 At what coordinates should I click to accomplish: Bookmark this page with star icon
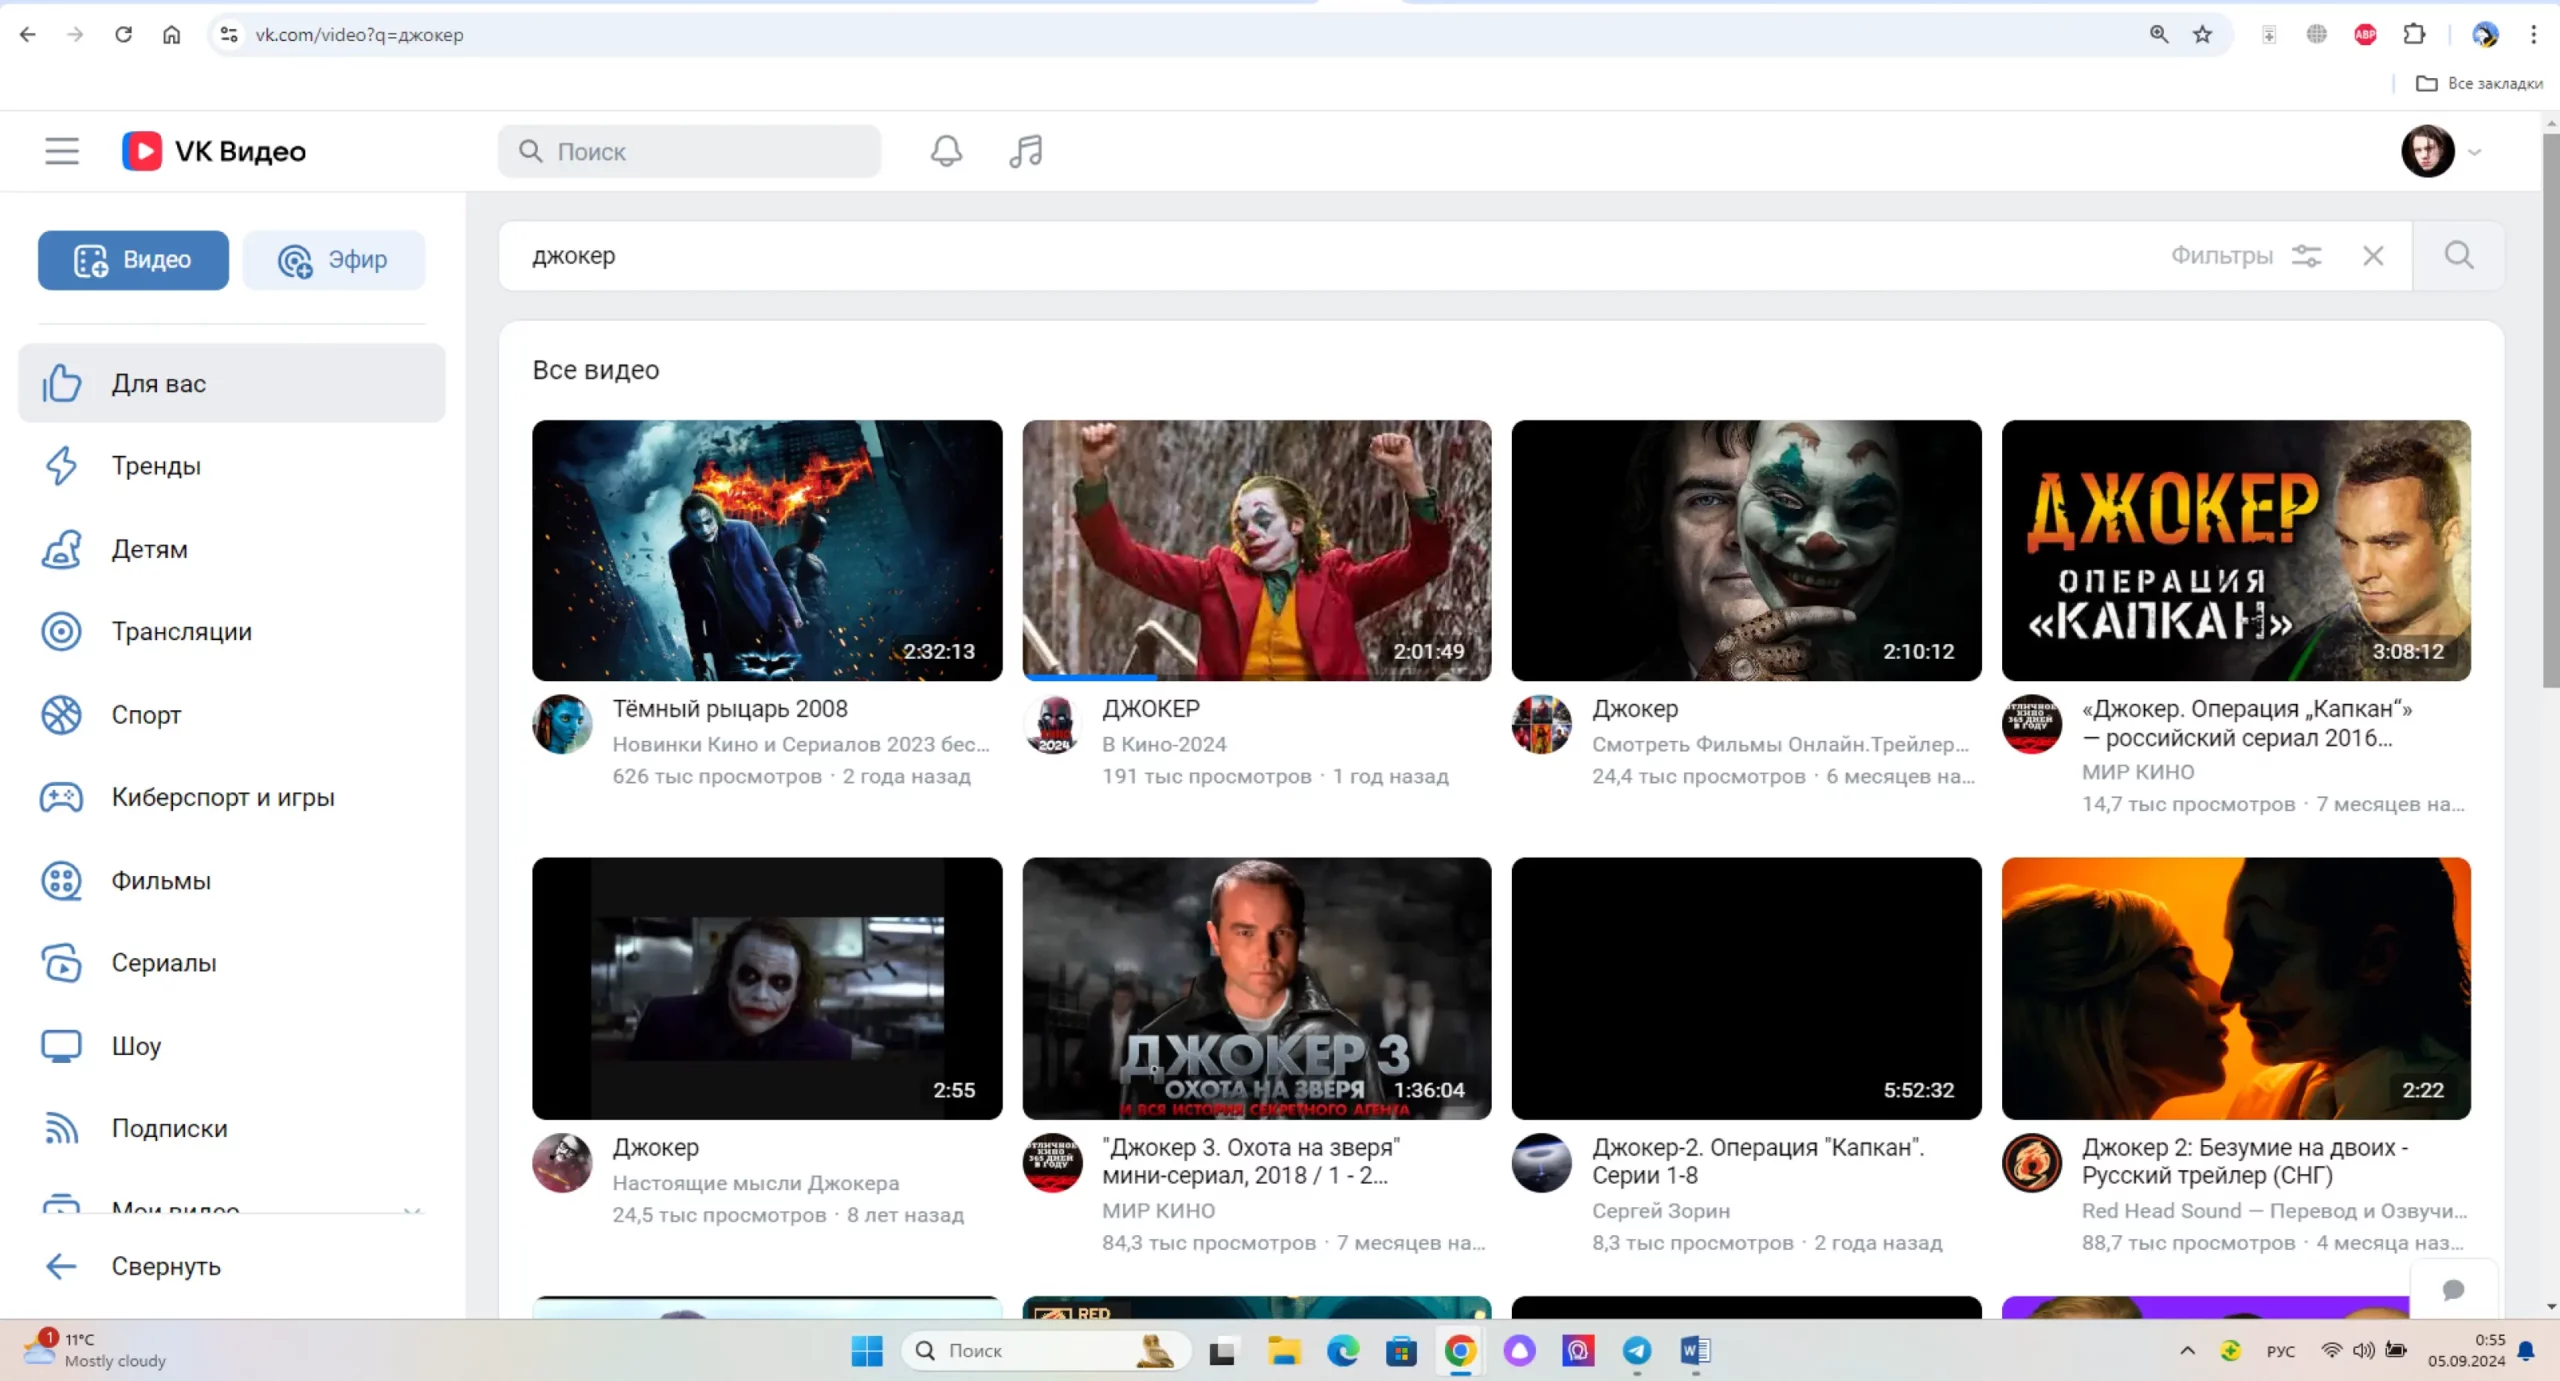pos(2202,35)
